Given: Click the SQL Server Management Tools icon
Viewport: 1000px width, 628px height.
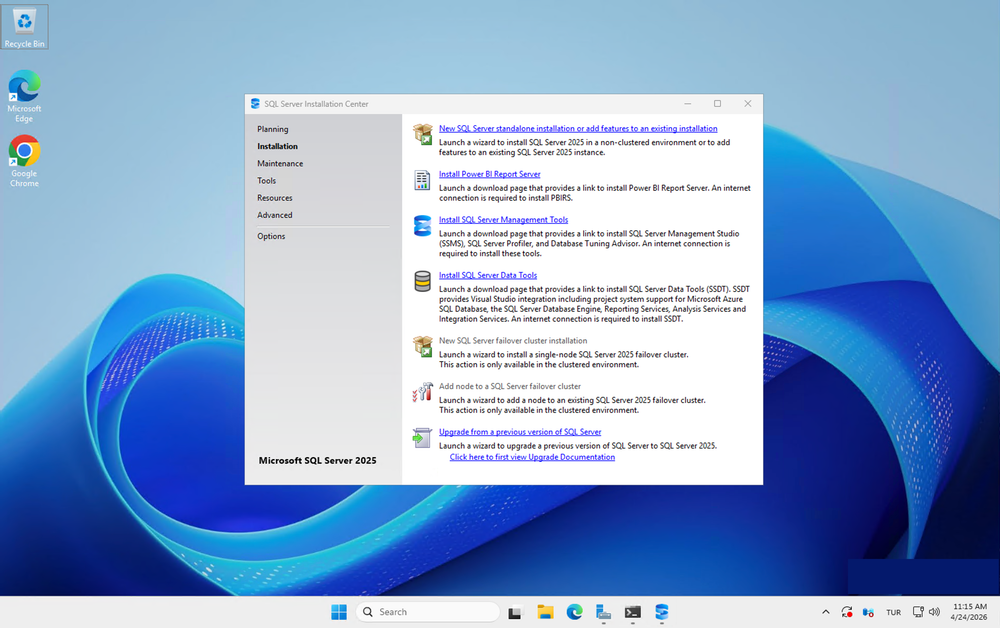Looking at the screenshot, I should 423,226.
